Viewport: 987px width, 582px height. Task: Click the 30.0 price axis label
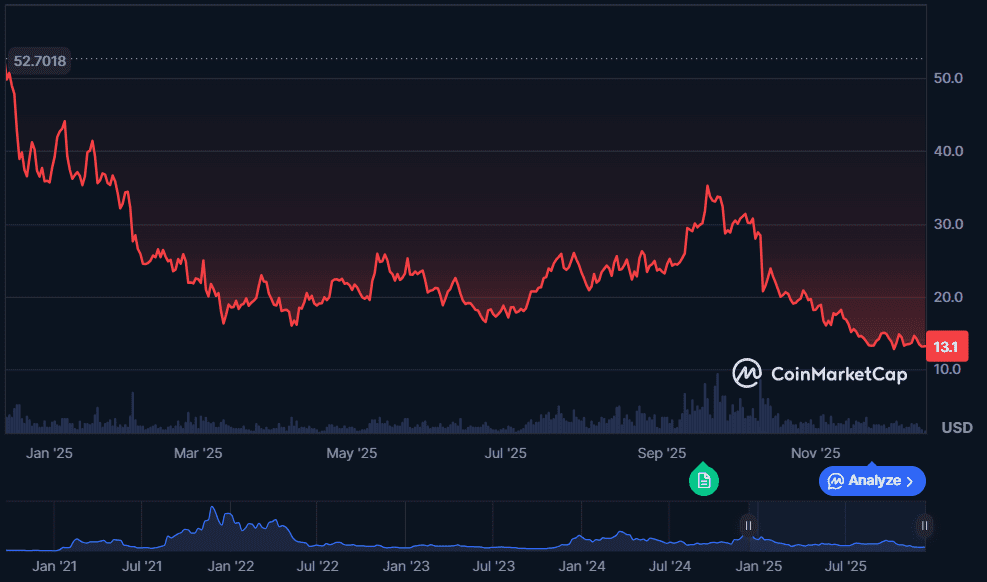[946, 224]
